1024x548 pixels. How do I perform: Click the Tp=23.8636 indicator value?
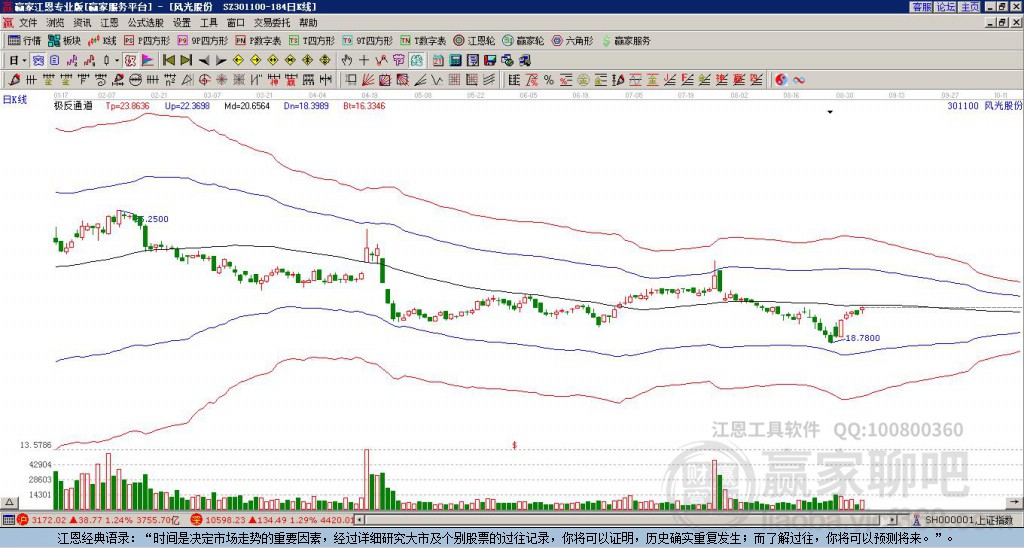[x=127, y=105]
